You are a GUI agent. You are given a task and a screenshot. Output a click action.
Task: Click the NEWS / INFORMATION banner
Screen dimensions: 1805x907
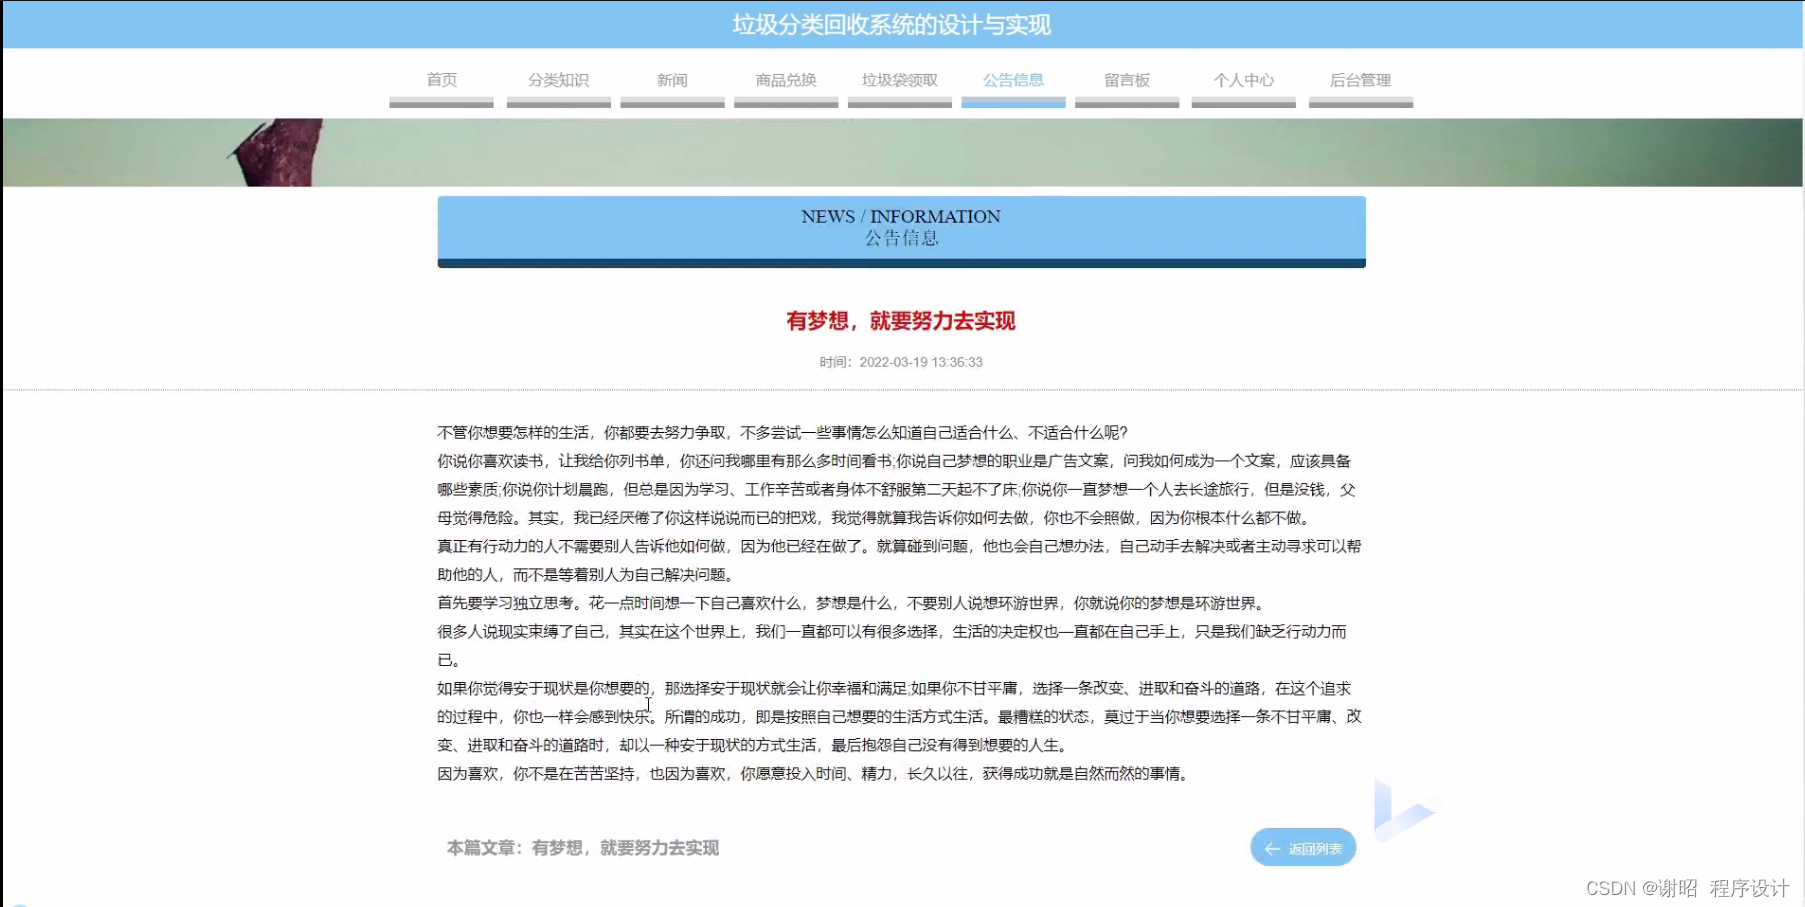[900, 227]
